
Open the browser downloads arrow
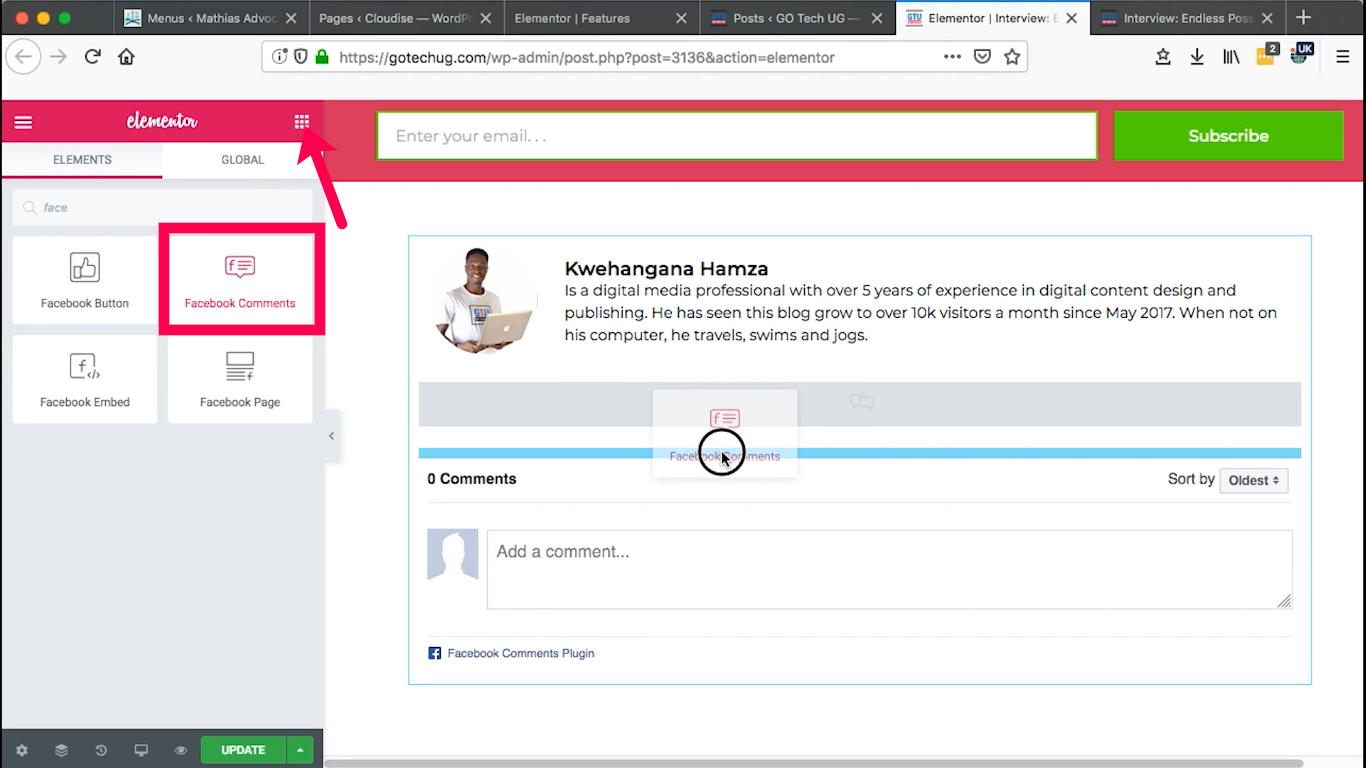pos(1197,57)
